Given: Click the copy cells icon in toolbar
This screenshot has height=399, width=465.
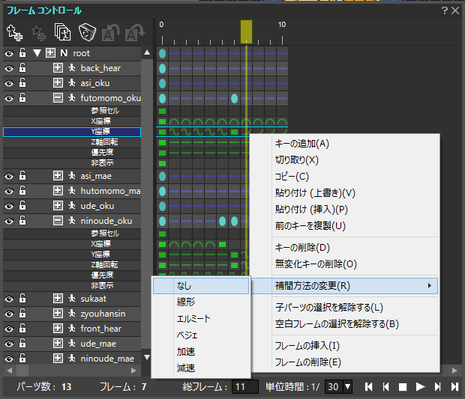Looking at the screenshot, I should coord(63,32).
